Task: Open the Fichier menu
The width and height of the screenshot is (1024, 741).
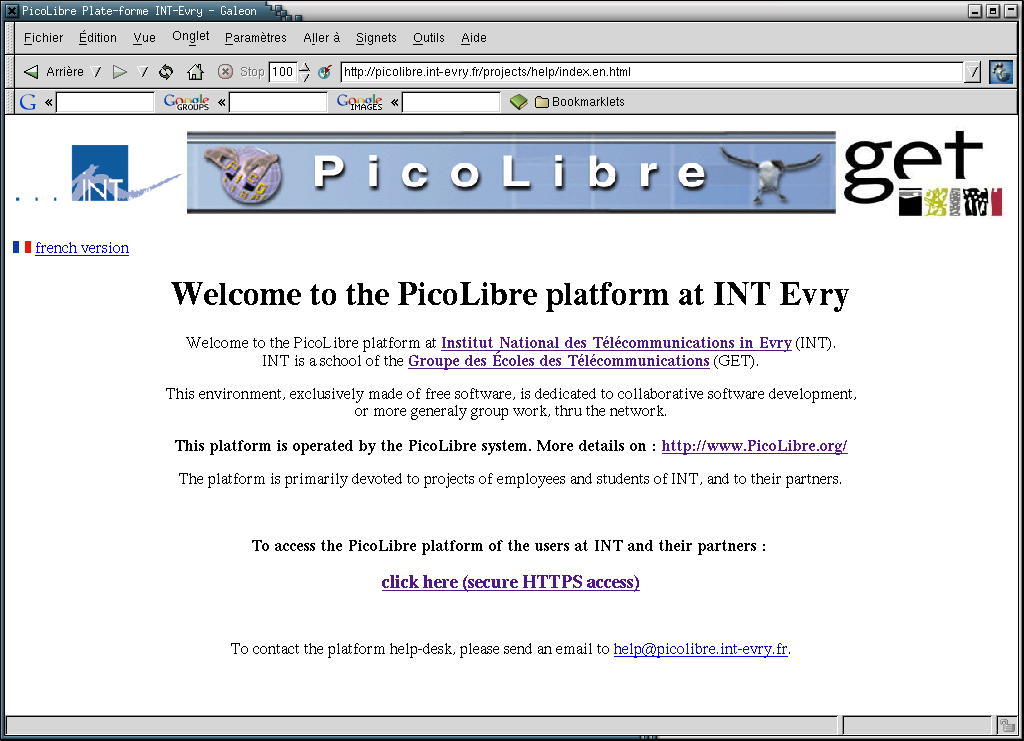Action: [x=43, y=38]
